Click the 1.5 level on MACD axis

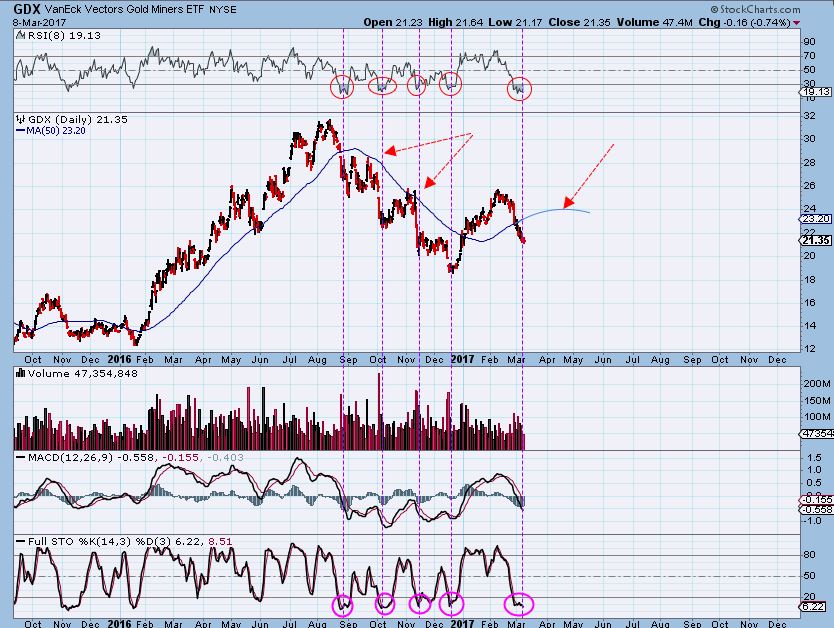[814, 458]
